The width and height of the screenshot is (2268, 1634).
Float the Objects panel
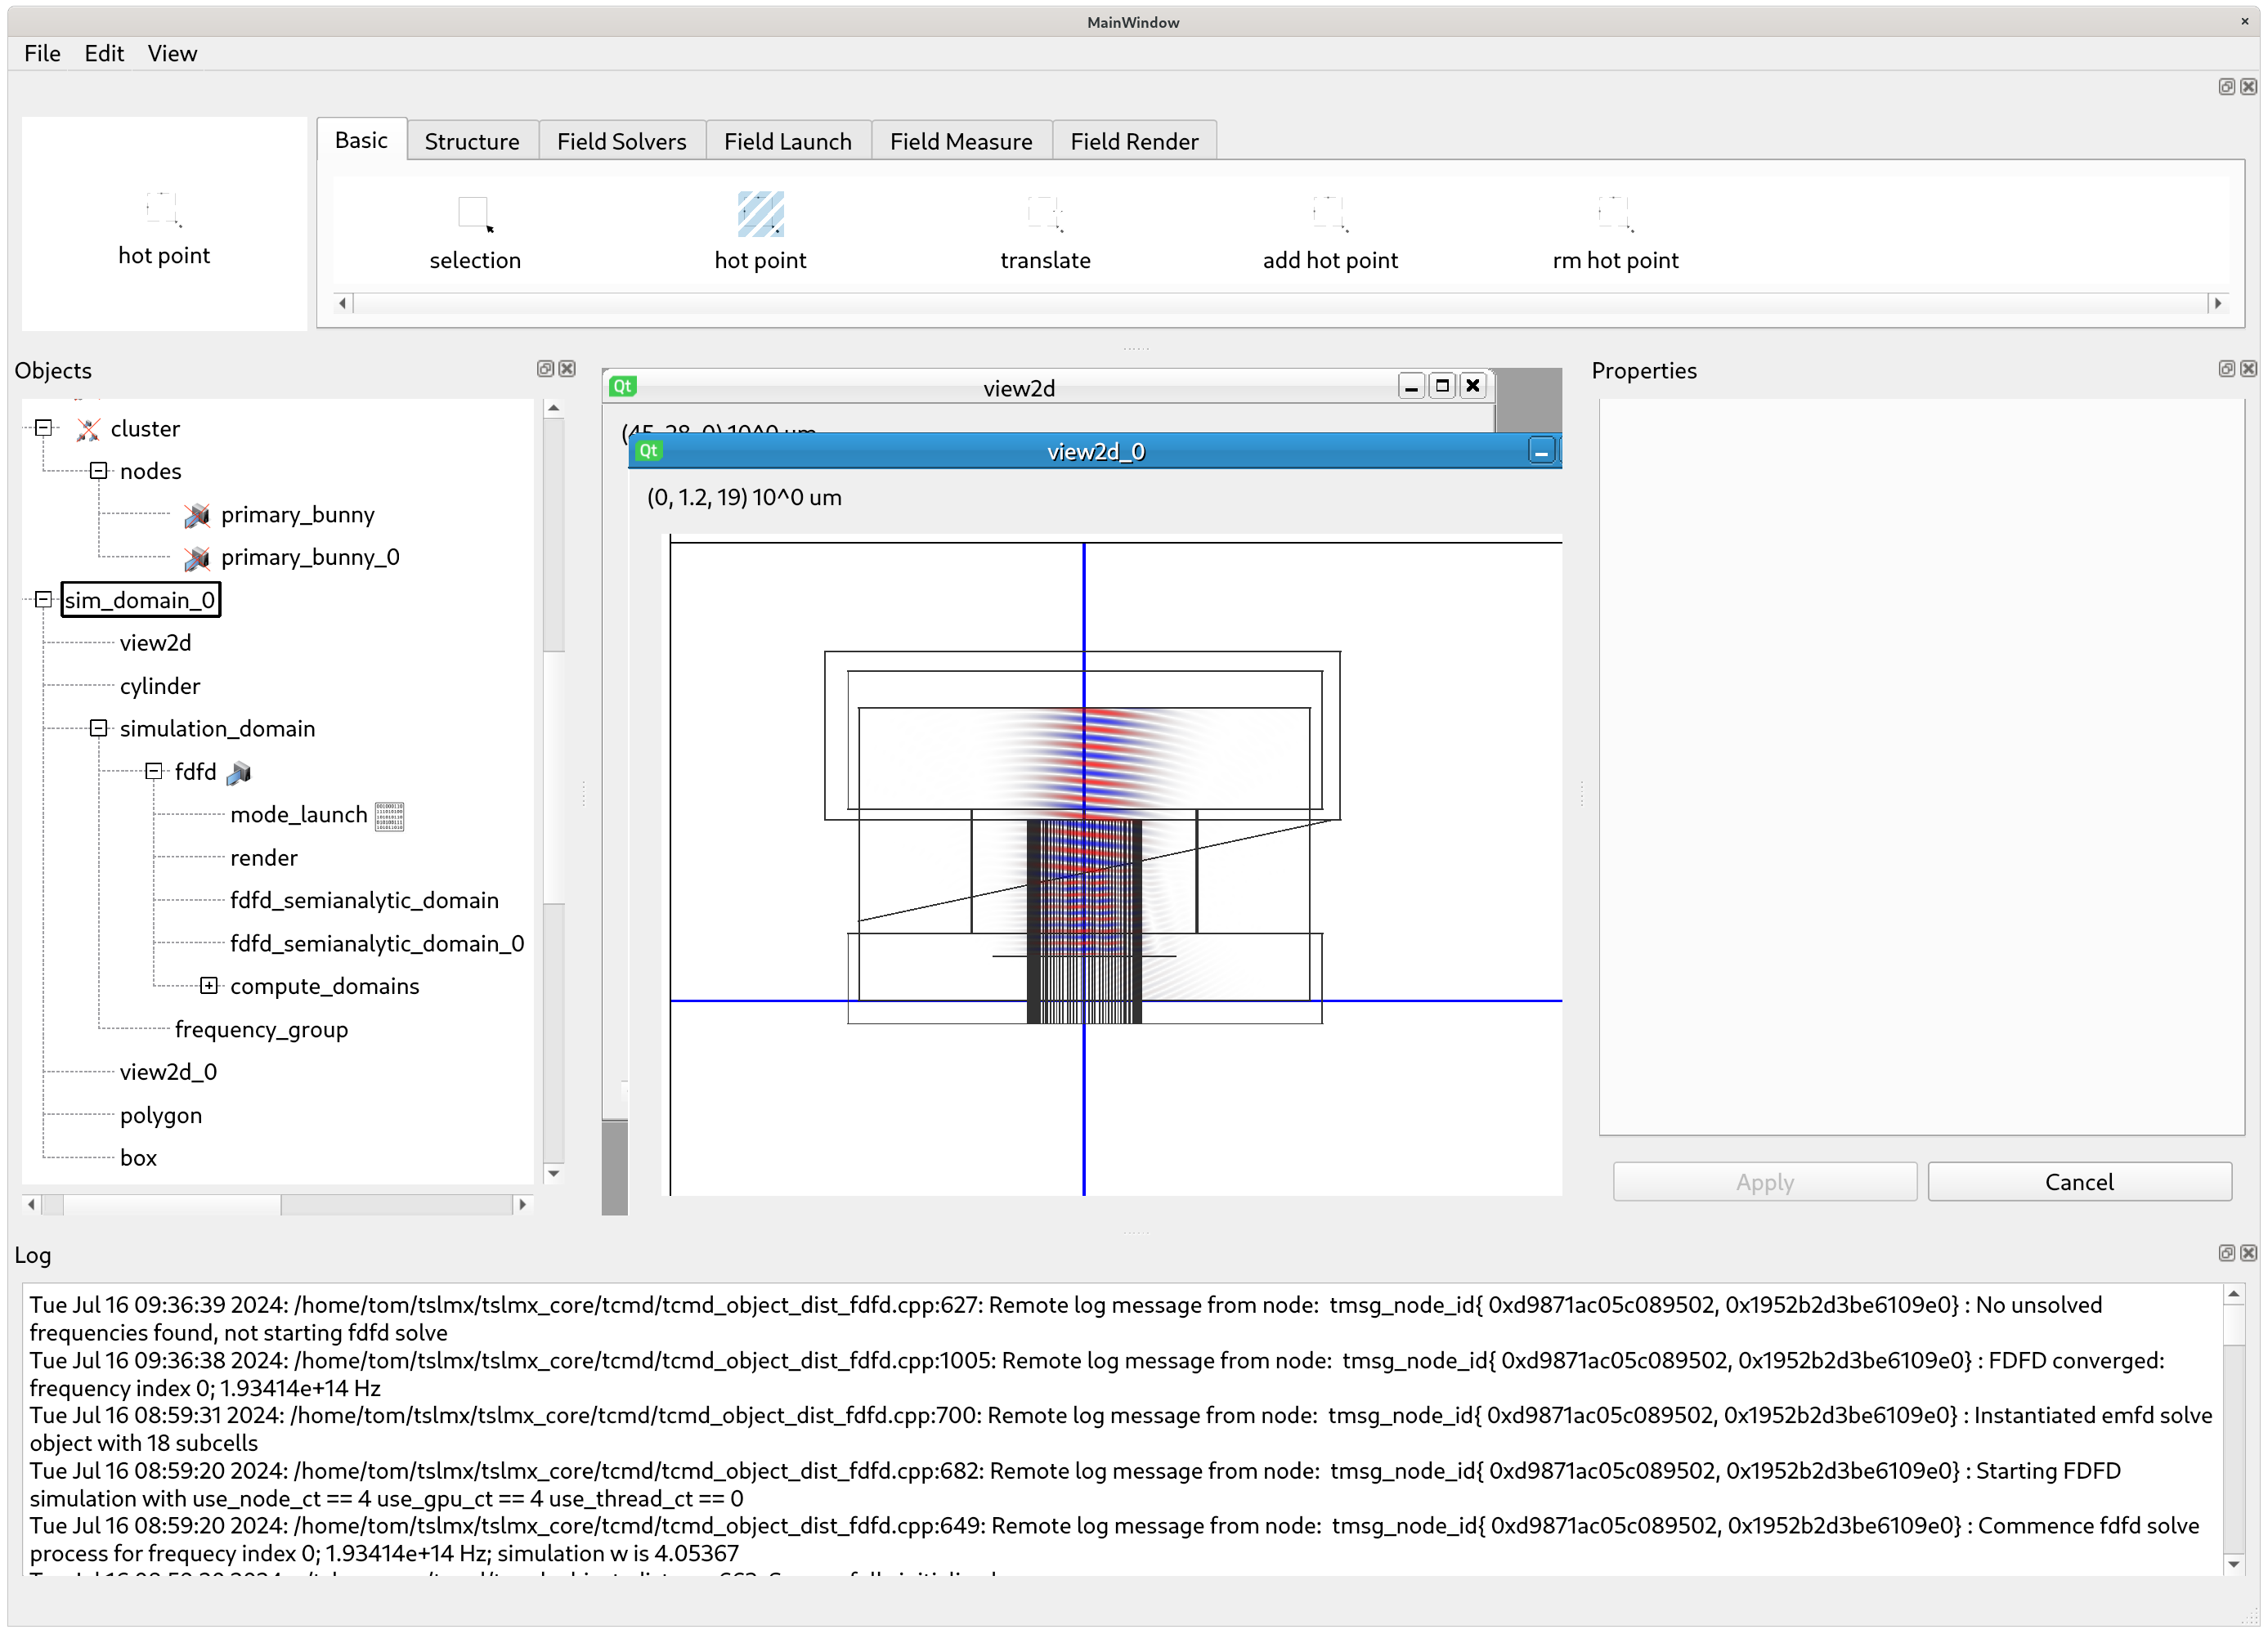tap(545, 369)
